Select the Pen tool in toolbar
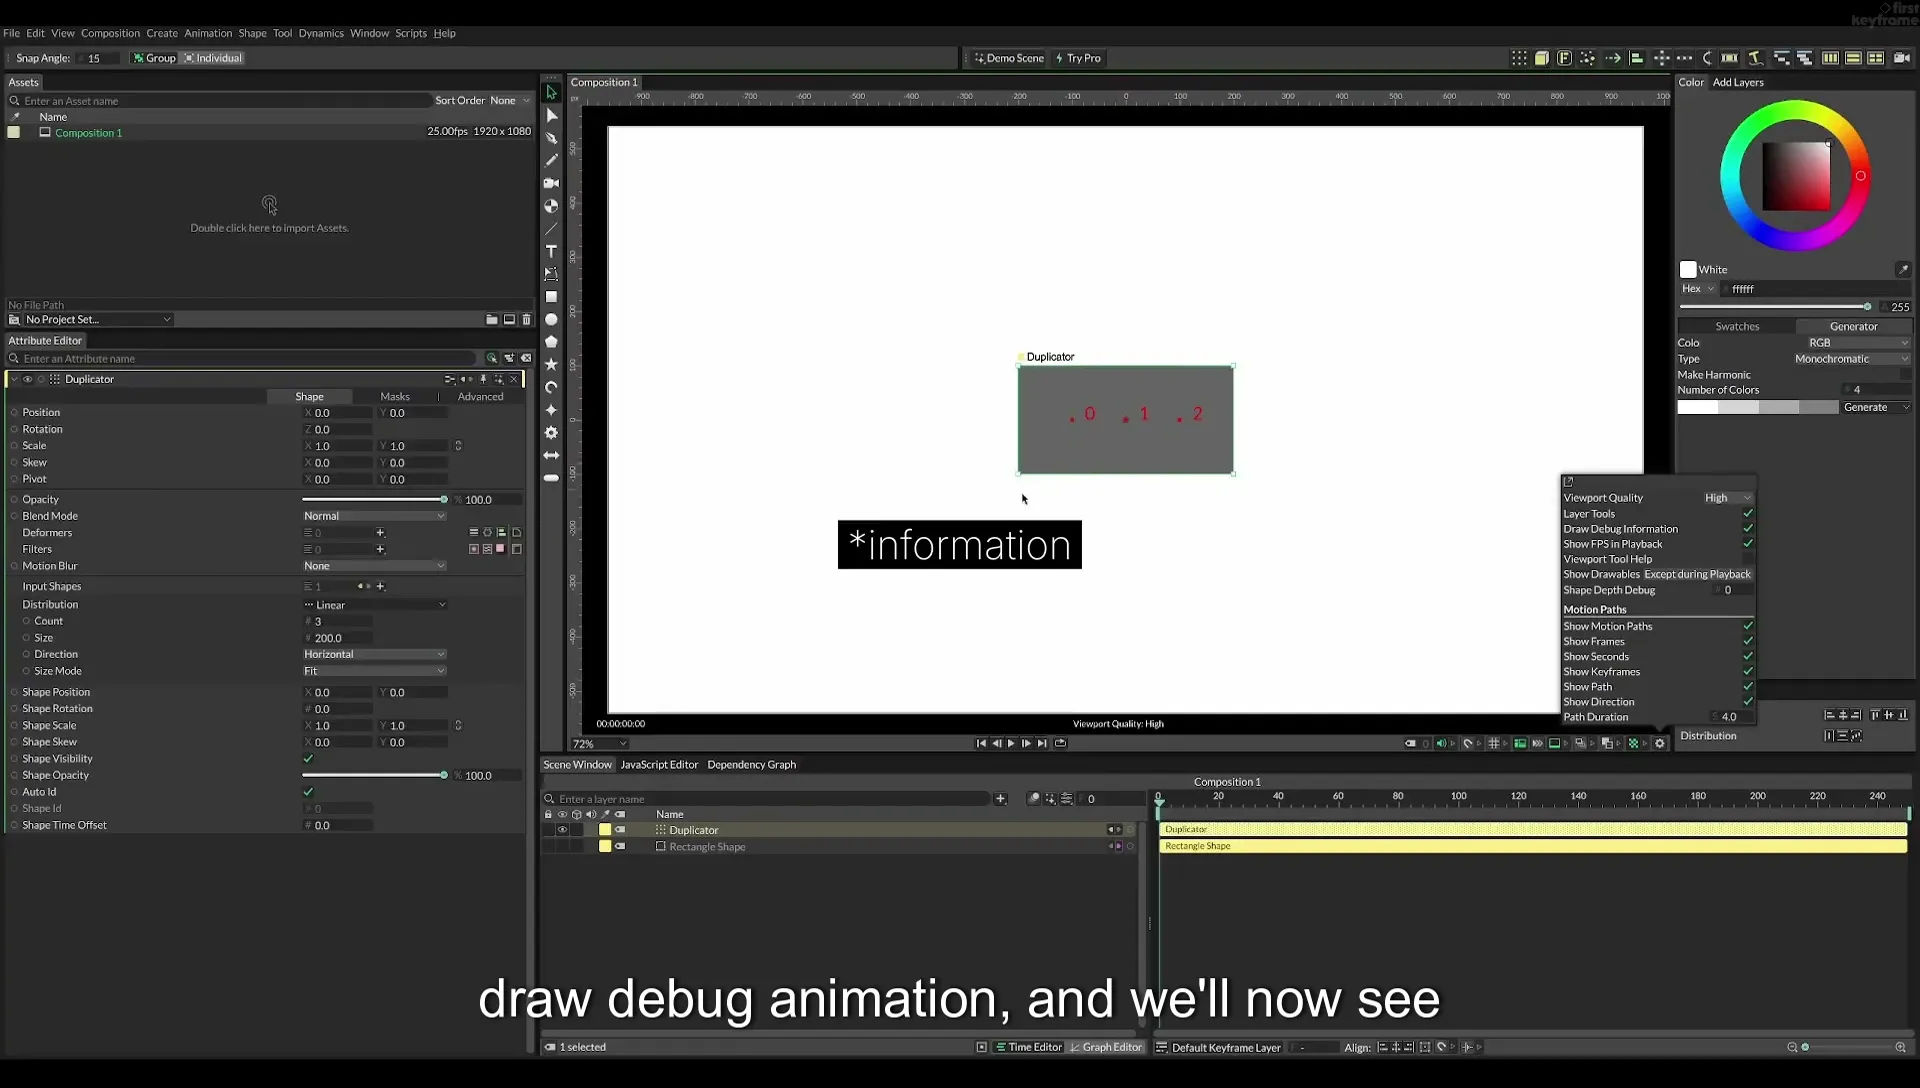1920x1088 pixels. [551, 138]
